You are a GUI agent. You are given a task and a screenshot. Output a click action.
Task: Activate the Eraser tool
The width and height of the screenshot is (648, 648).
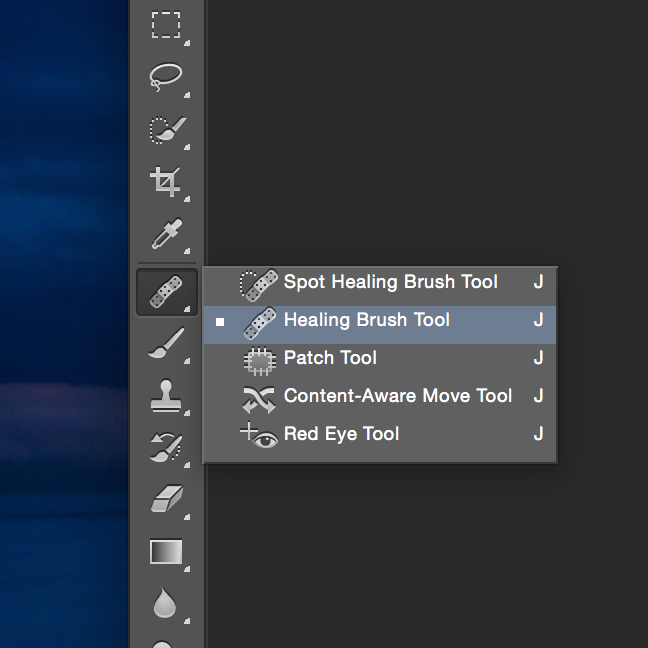166,500
